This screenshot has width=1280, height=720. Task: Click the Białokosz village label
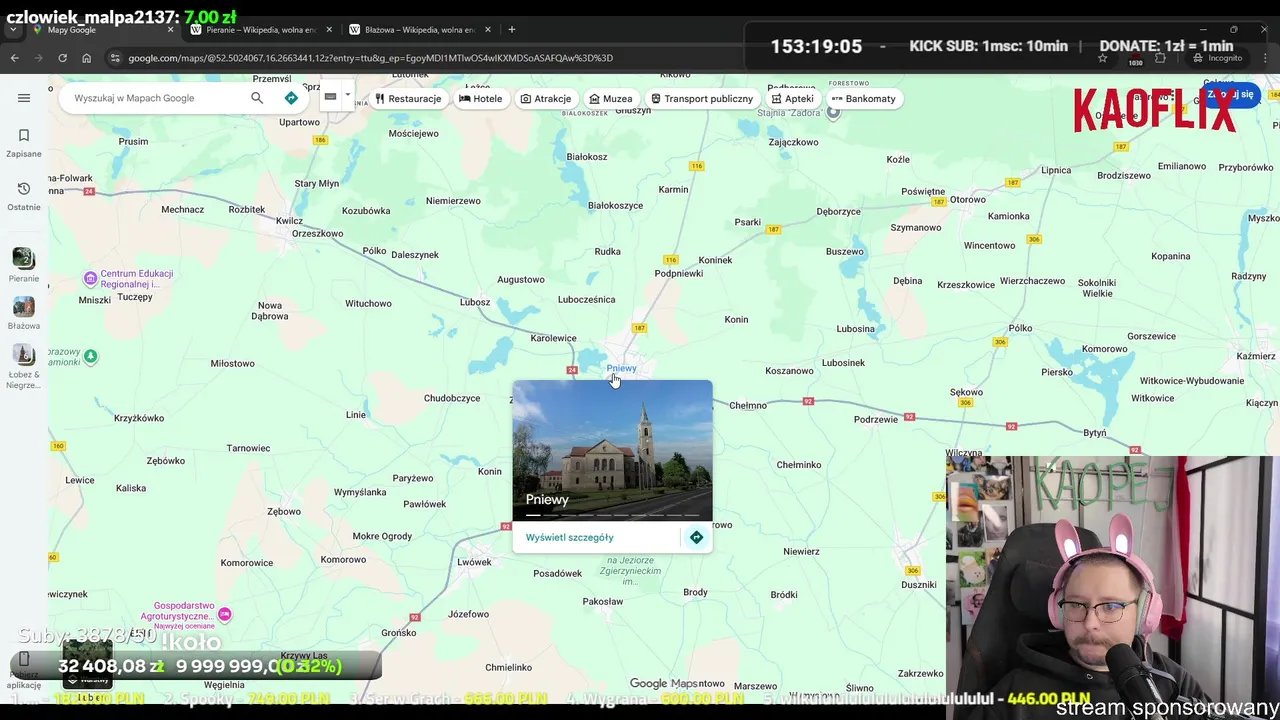587,157
